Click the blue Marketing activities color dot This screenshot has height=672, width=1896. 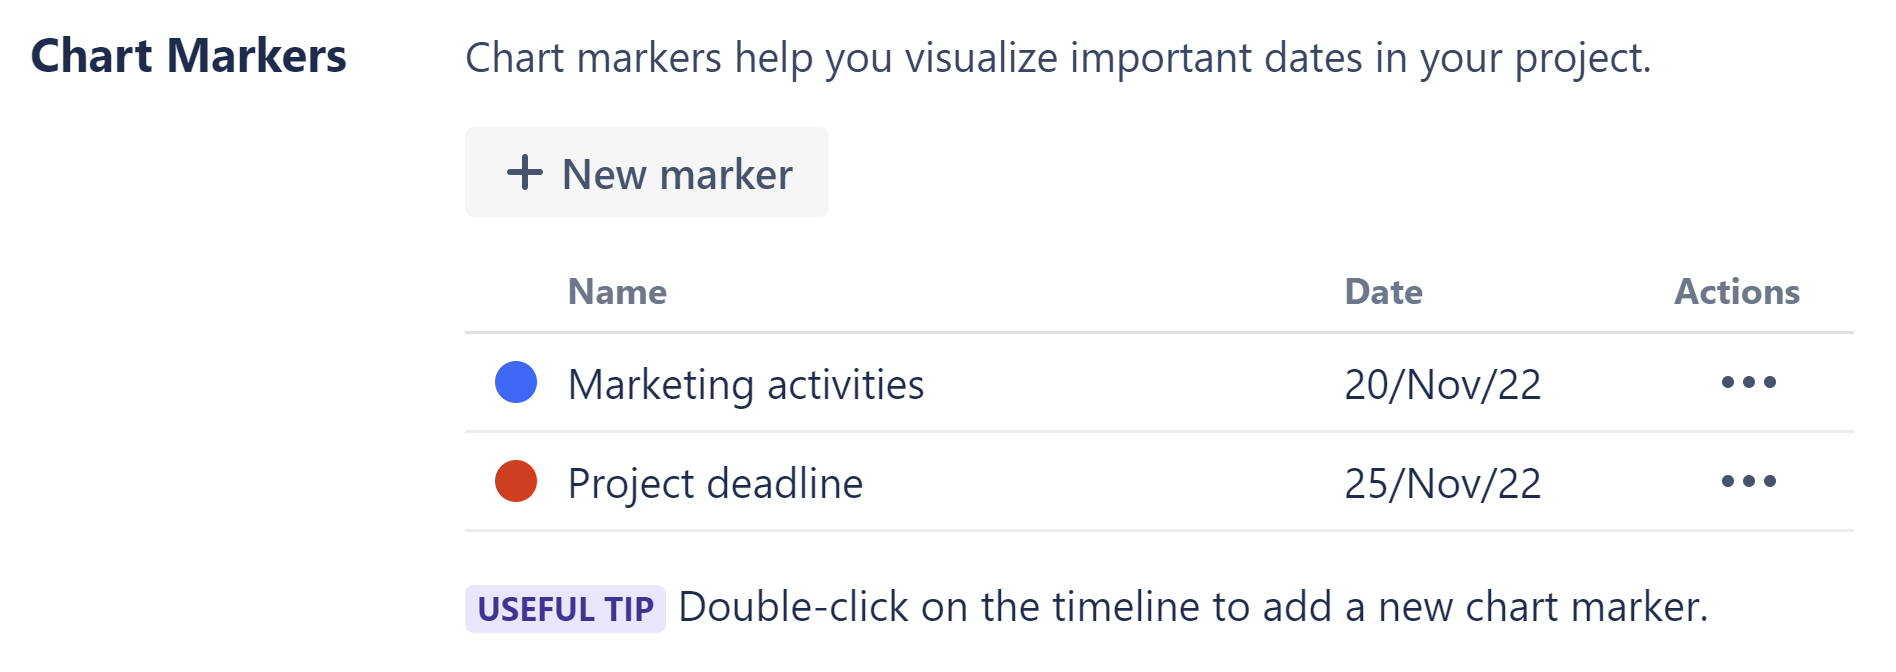[516, 382]
